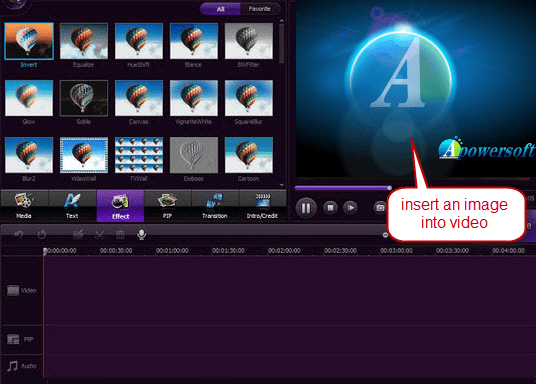Click the microphone voiceover icon

142,235
